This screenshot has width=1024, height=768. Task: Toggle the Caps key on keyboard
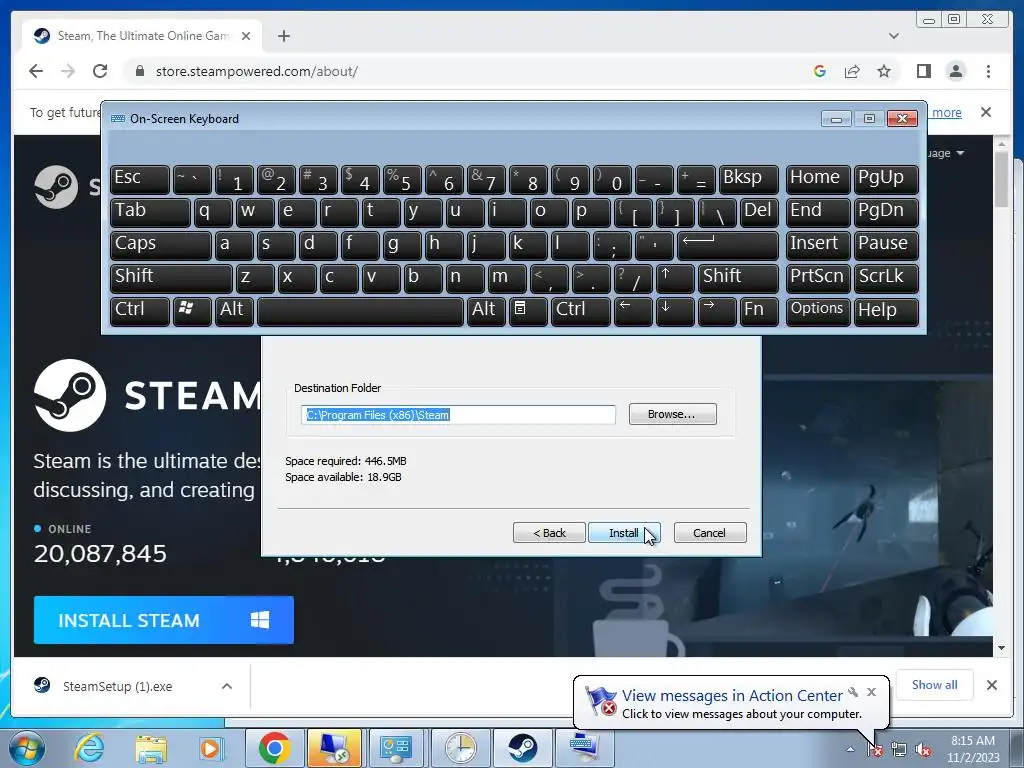161,245
